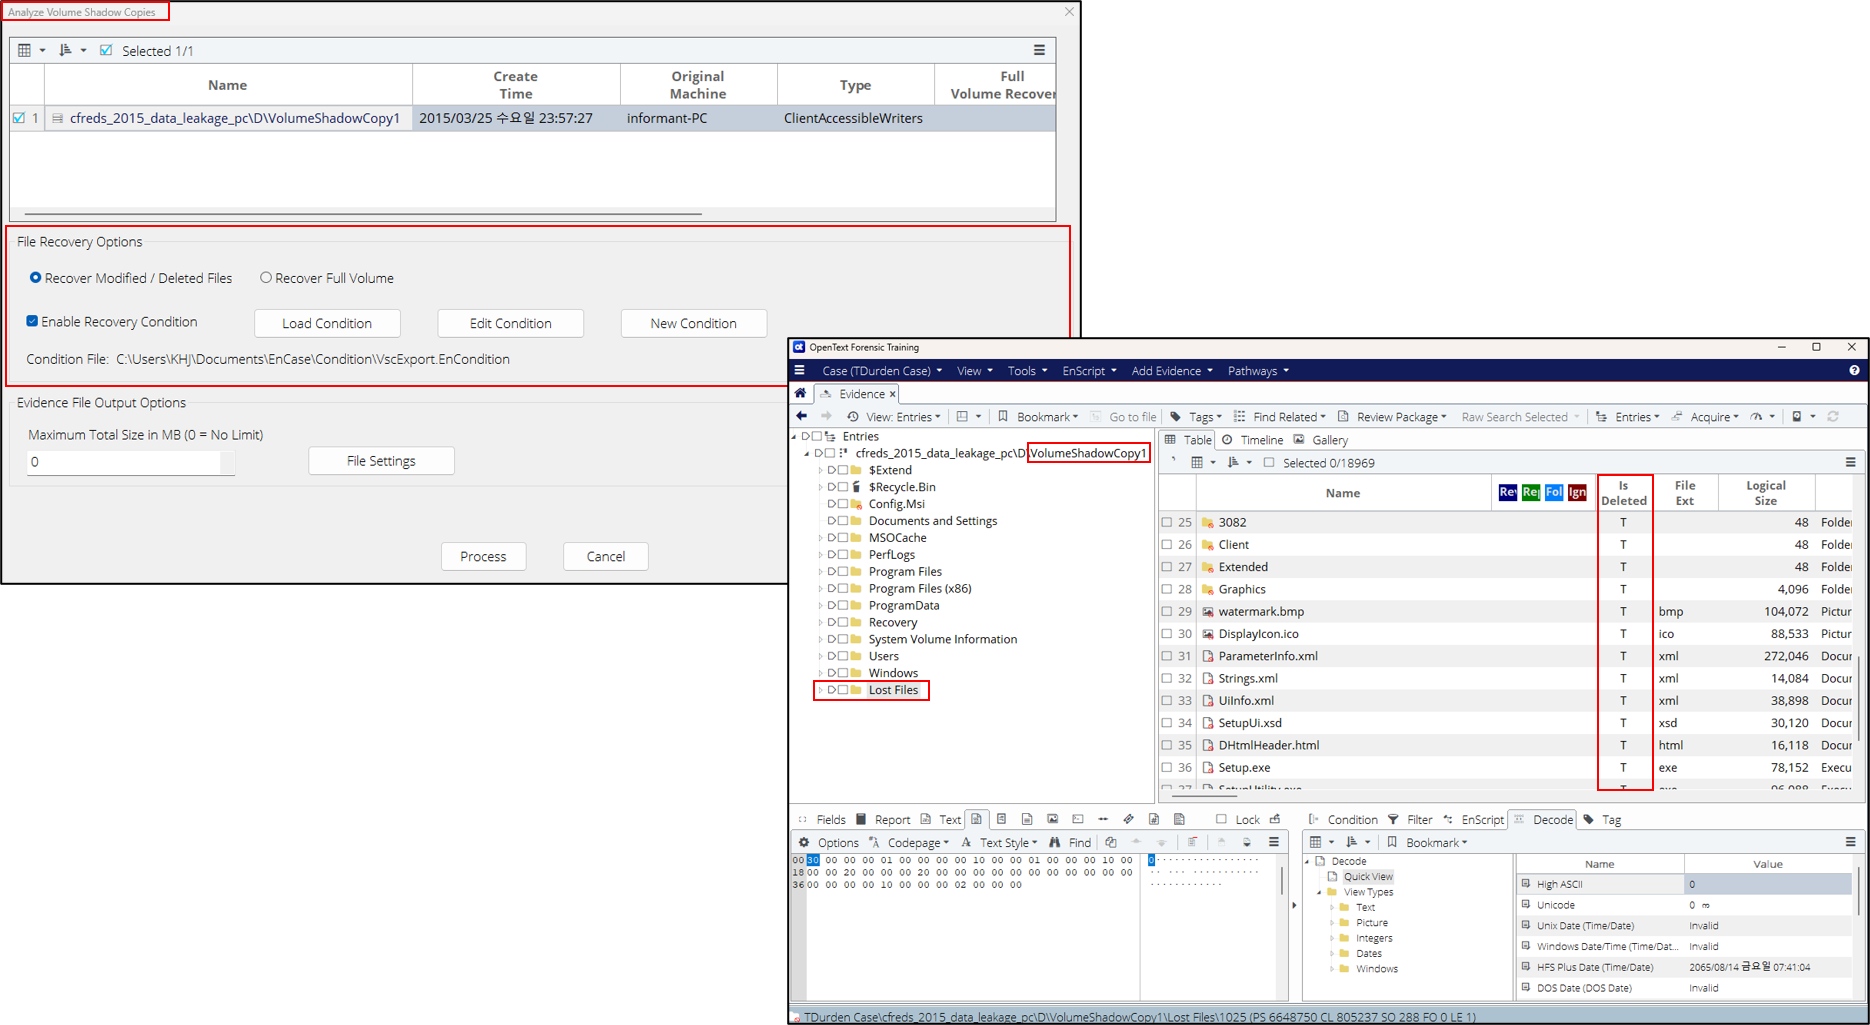Viewport: 1870px width, 1025px height.
Task: Click the Load Condition button
Action: tap(327, 323)
